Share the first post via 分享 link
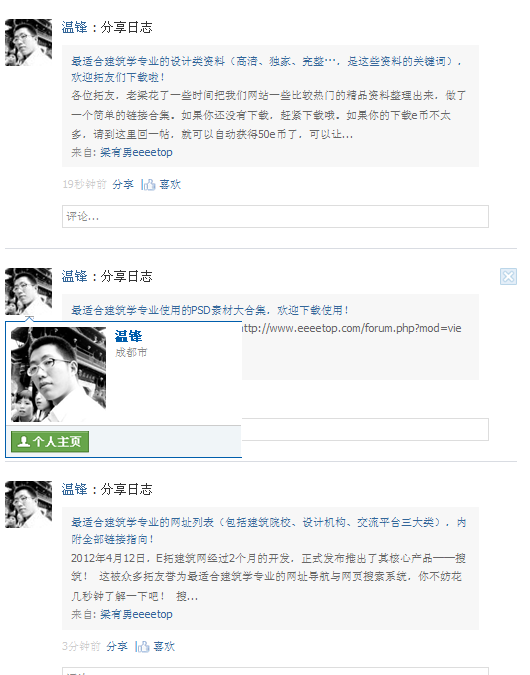530x675 pixels. (123, 185)
